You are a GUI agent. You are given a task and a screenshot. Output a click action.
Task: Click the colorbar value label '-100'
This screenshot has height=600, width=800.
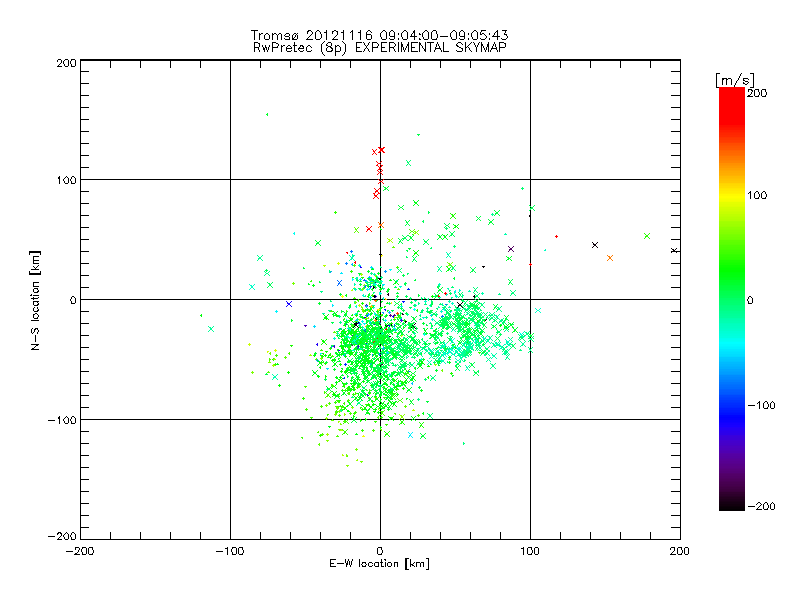[761, 405]
